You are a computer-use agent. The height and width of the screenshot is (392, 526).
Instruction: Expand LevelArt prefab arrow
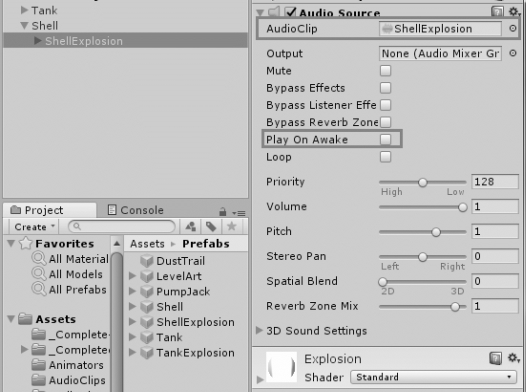(x=133, y=276)
